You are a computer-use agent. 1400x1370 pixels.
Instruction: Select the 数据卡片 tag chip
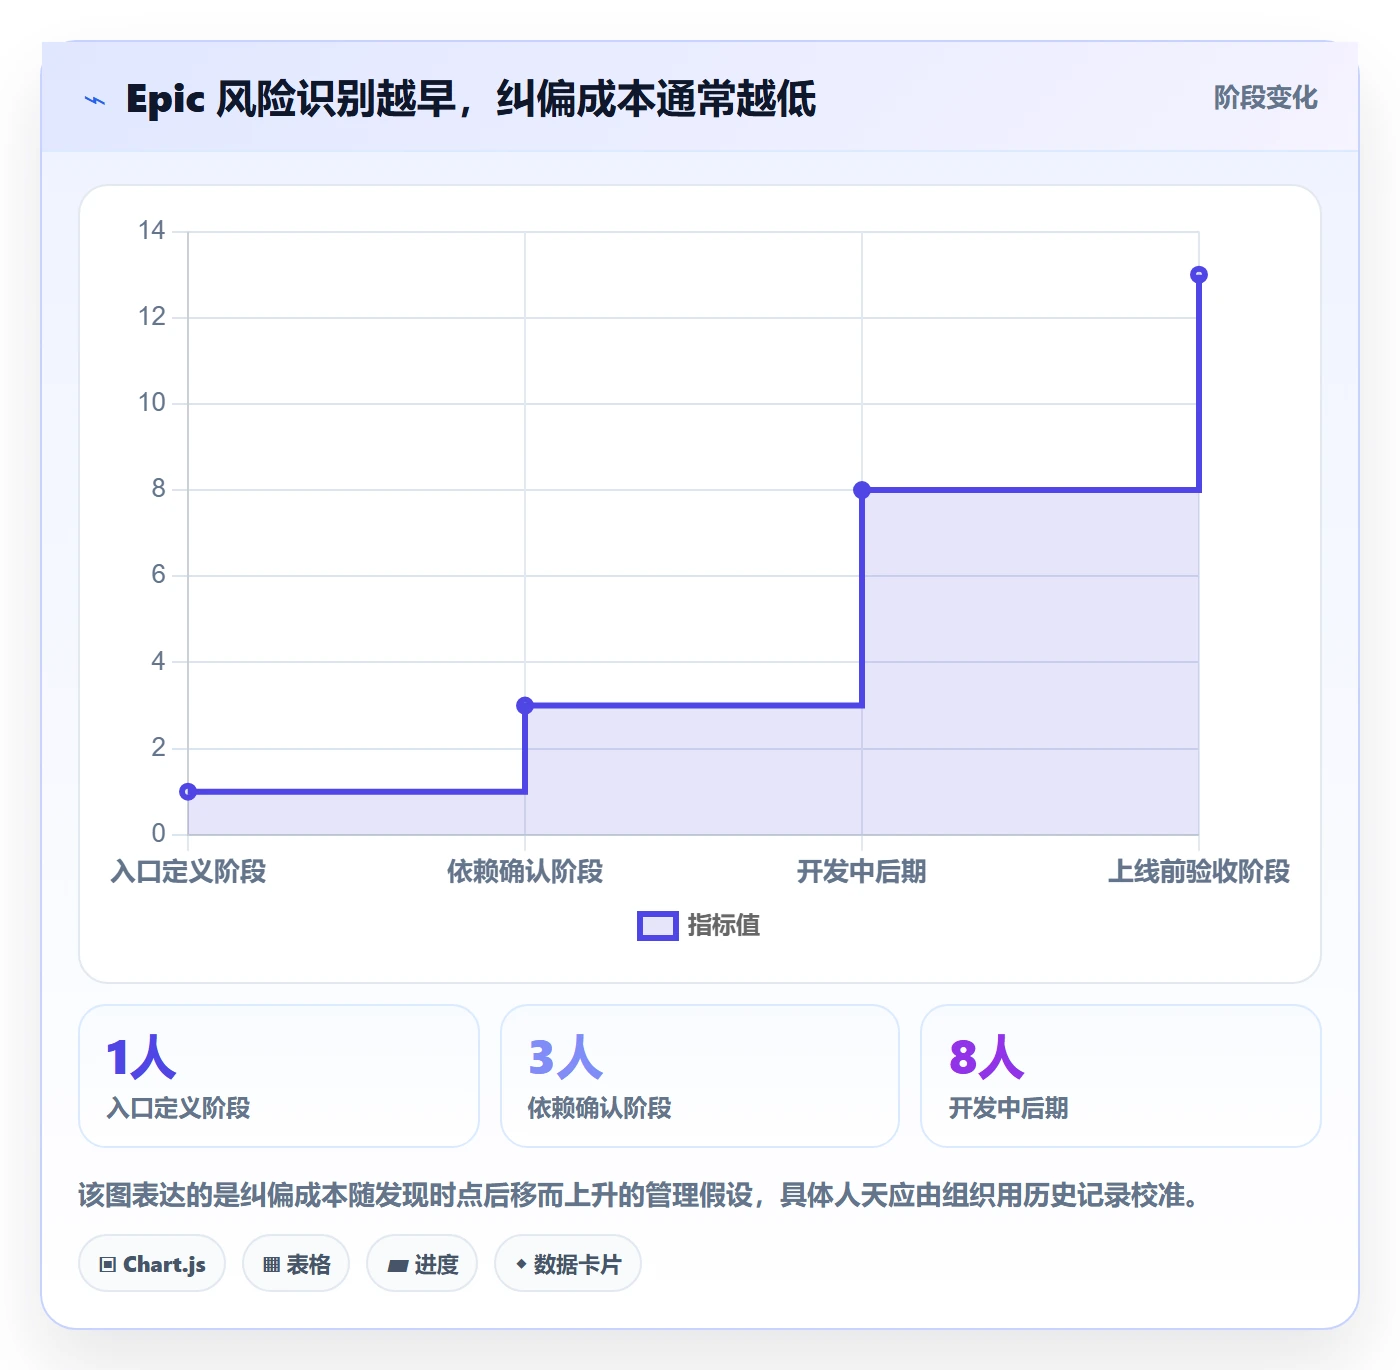568,1264
